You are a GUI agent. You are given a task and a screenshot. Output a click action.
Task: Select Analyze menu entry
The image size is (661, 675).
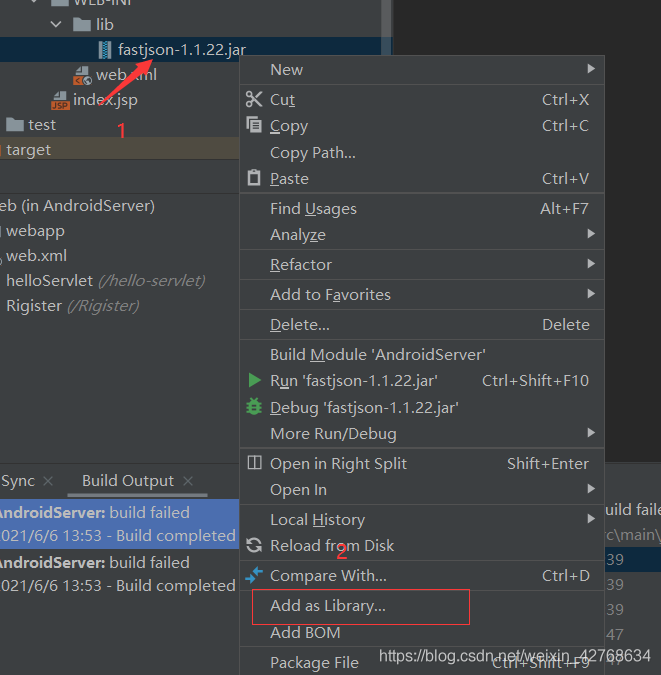(422, 235)
